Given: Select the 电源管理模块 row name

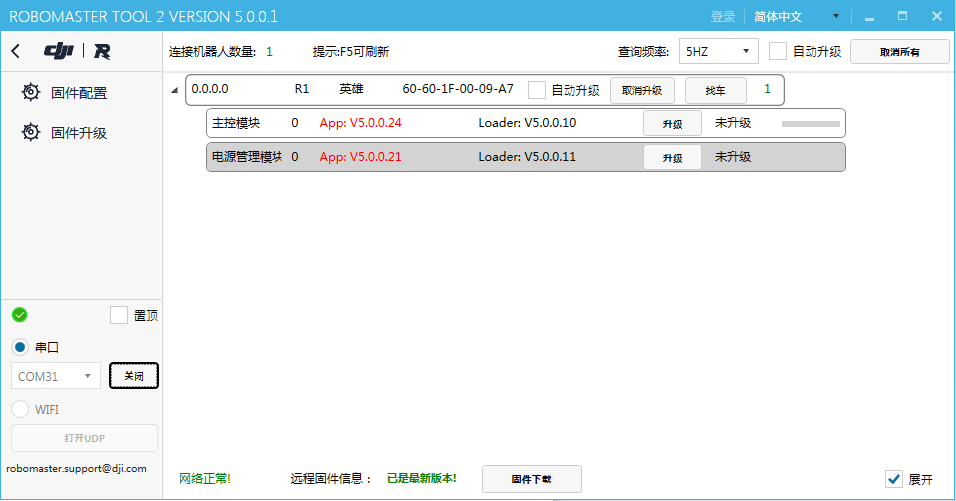Looking at the screenshot, I should point(247,157).
